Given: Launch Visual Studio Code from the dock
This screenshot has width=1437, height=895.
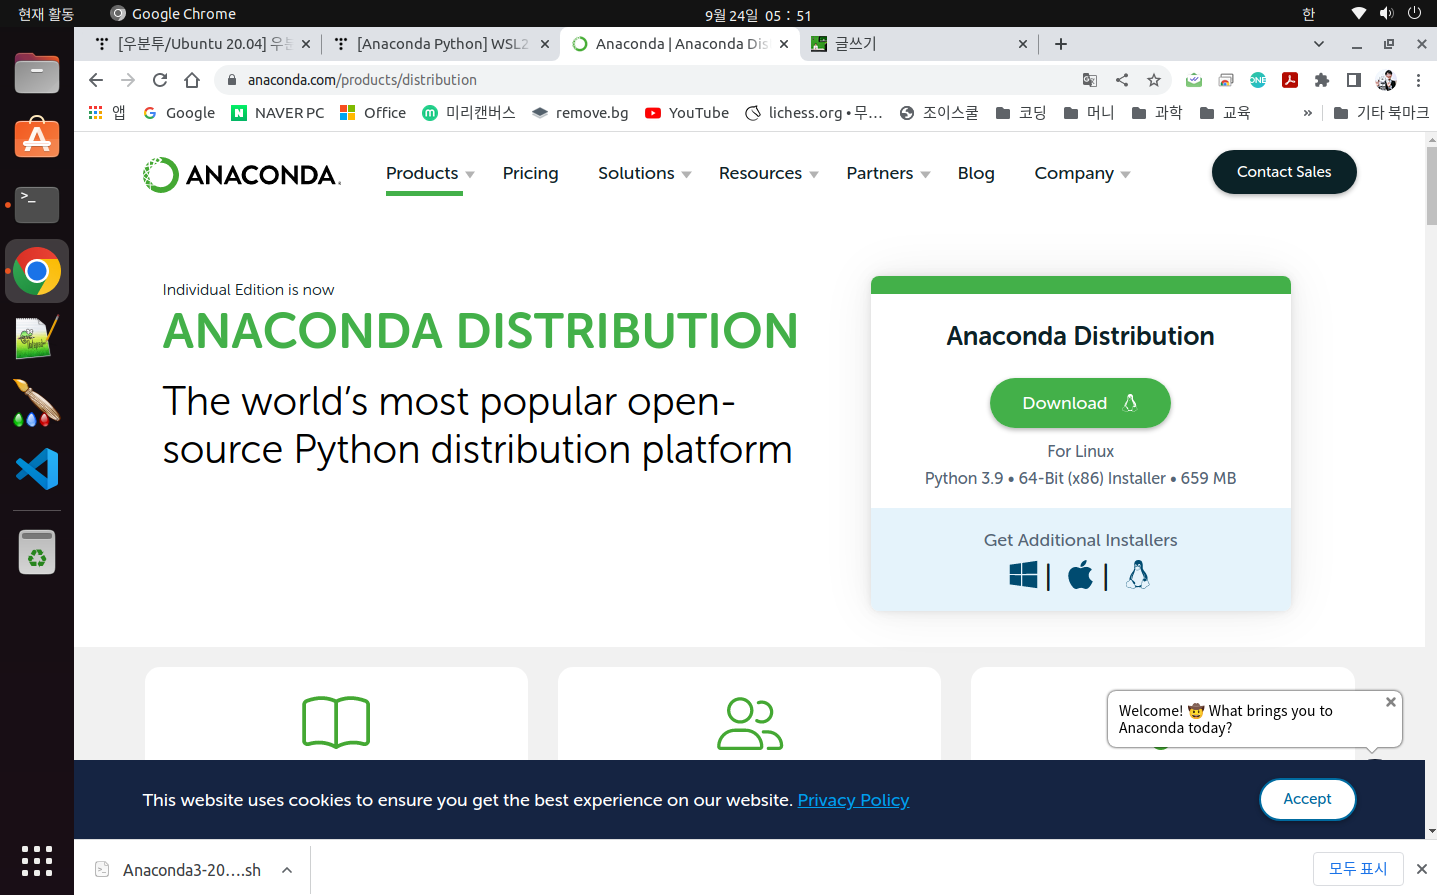Looking at the screenshot, I should coord(37,469).
